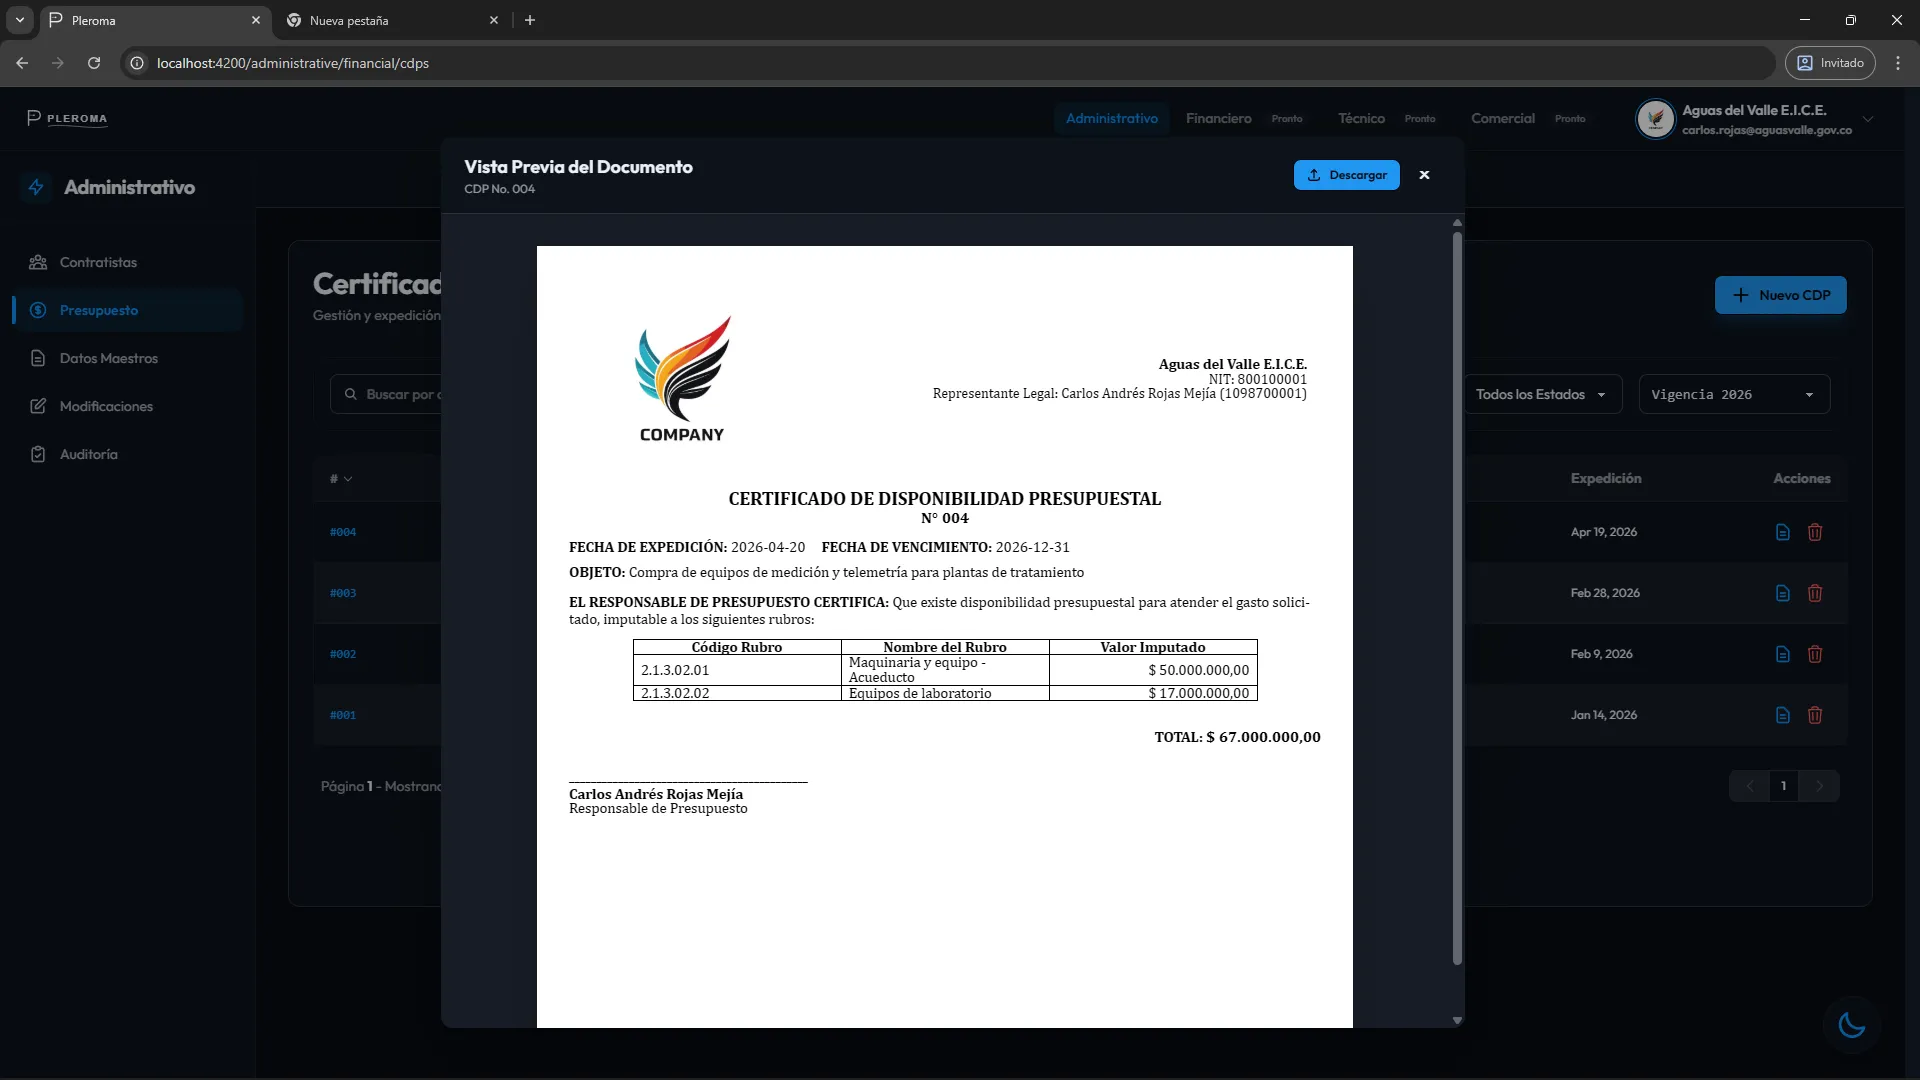This screenshot has height=1080, width=1920.
Task: Reload the page with the refresh icon
Action: [93, 62]
